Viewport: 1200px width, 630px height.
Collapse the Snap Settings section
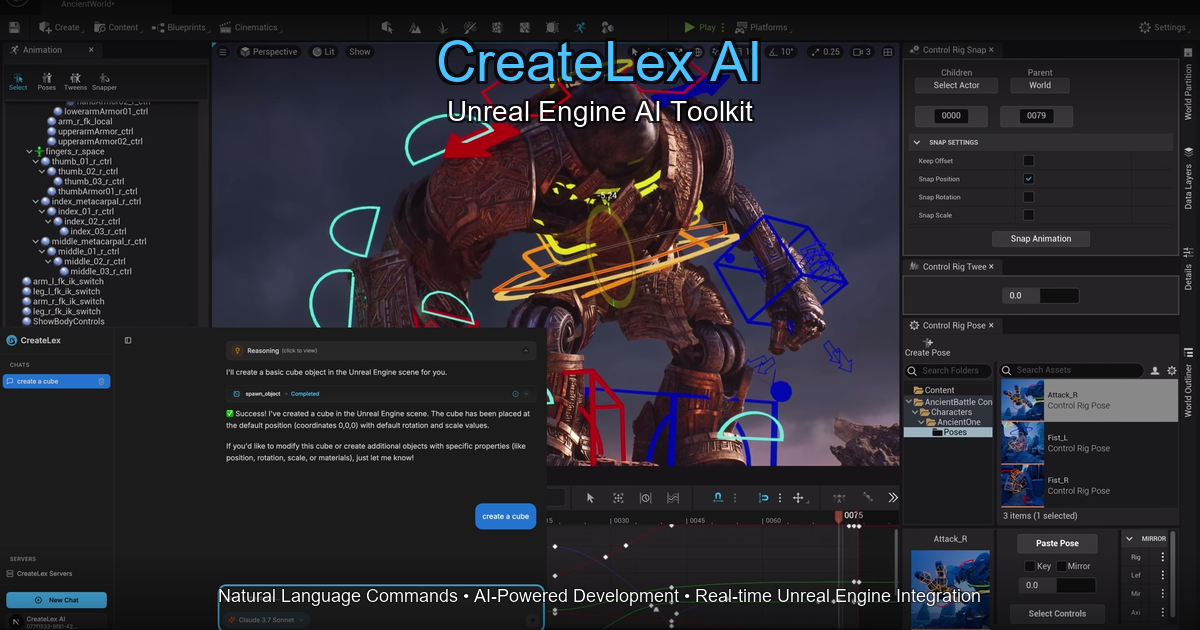(x=917, y=141)
